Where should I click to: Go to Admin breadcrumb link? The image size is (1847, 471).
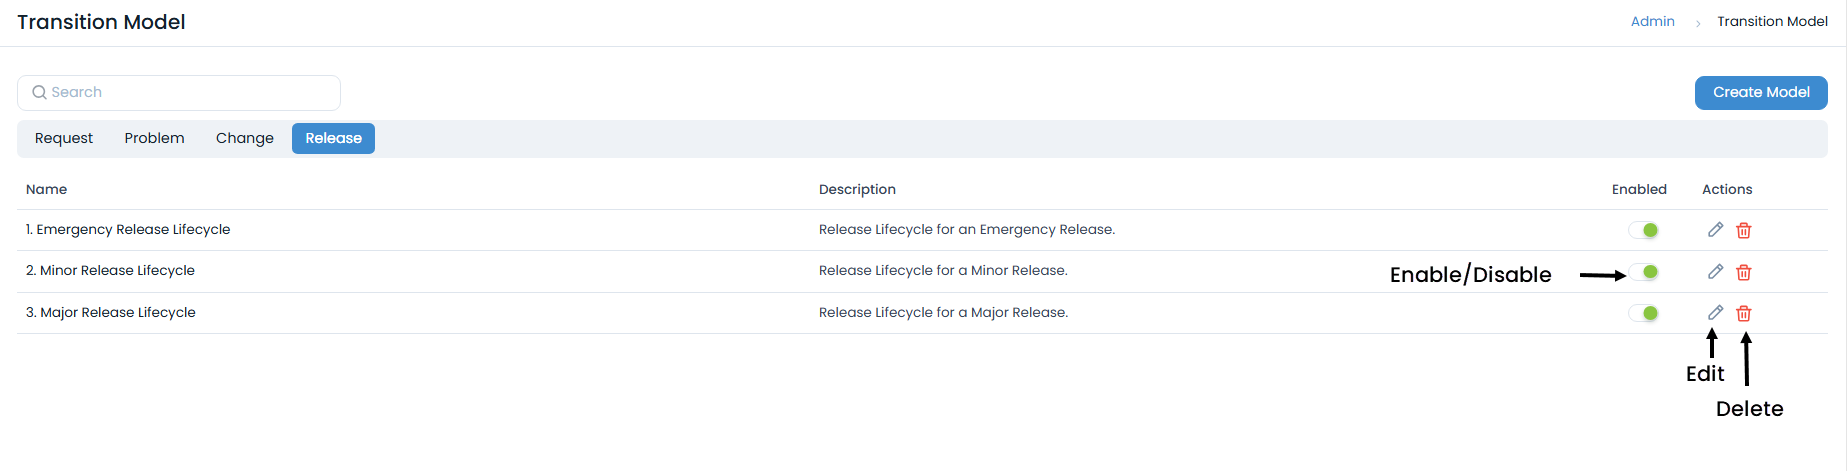[x=1652, y=21]
